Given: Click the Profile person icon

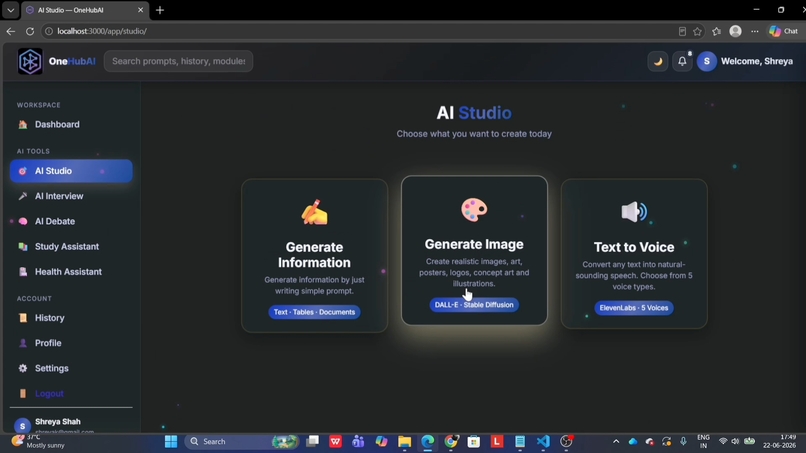Looking at the screenshot, I should tap(23, 343).
